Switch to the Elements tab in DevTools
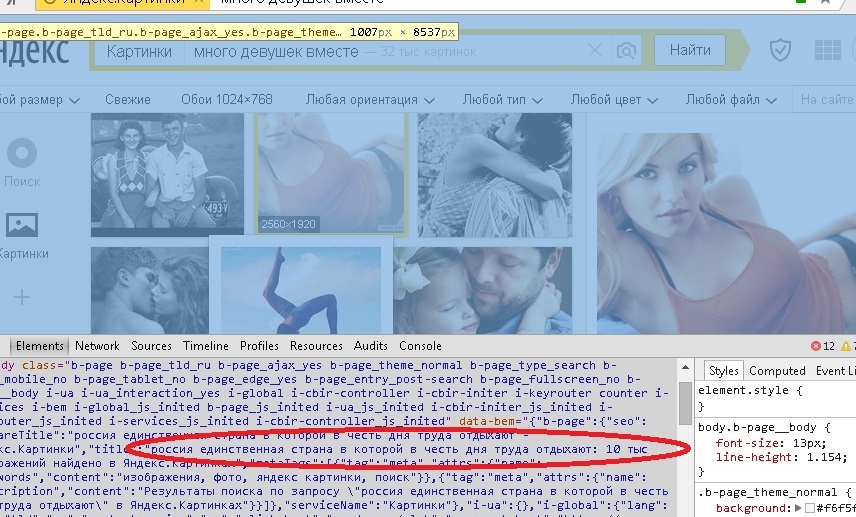The width and height of the screenshot is (856, 517). (39, 346)
